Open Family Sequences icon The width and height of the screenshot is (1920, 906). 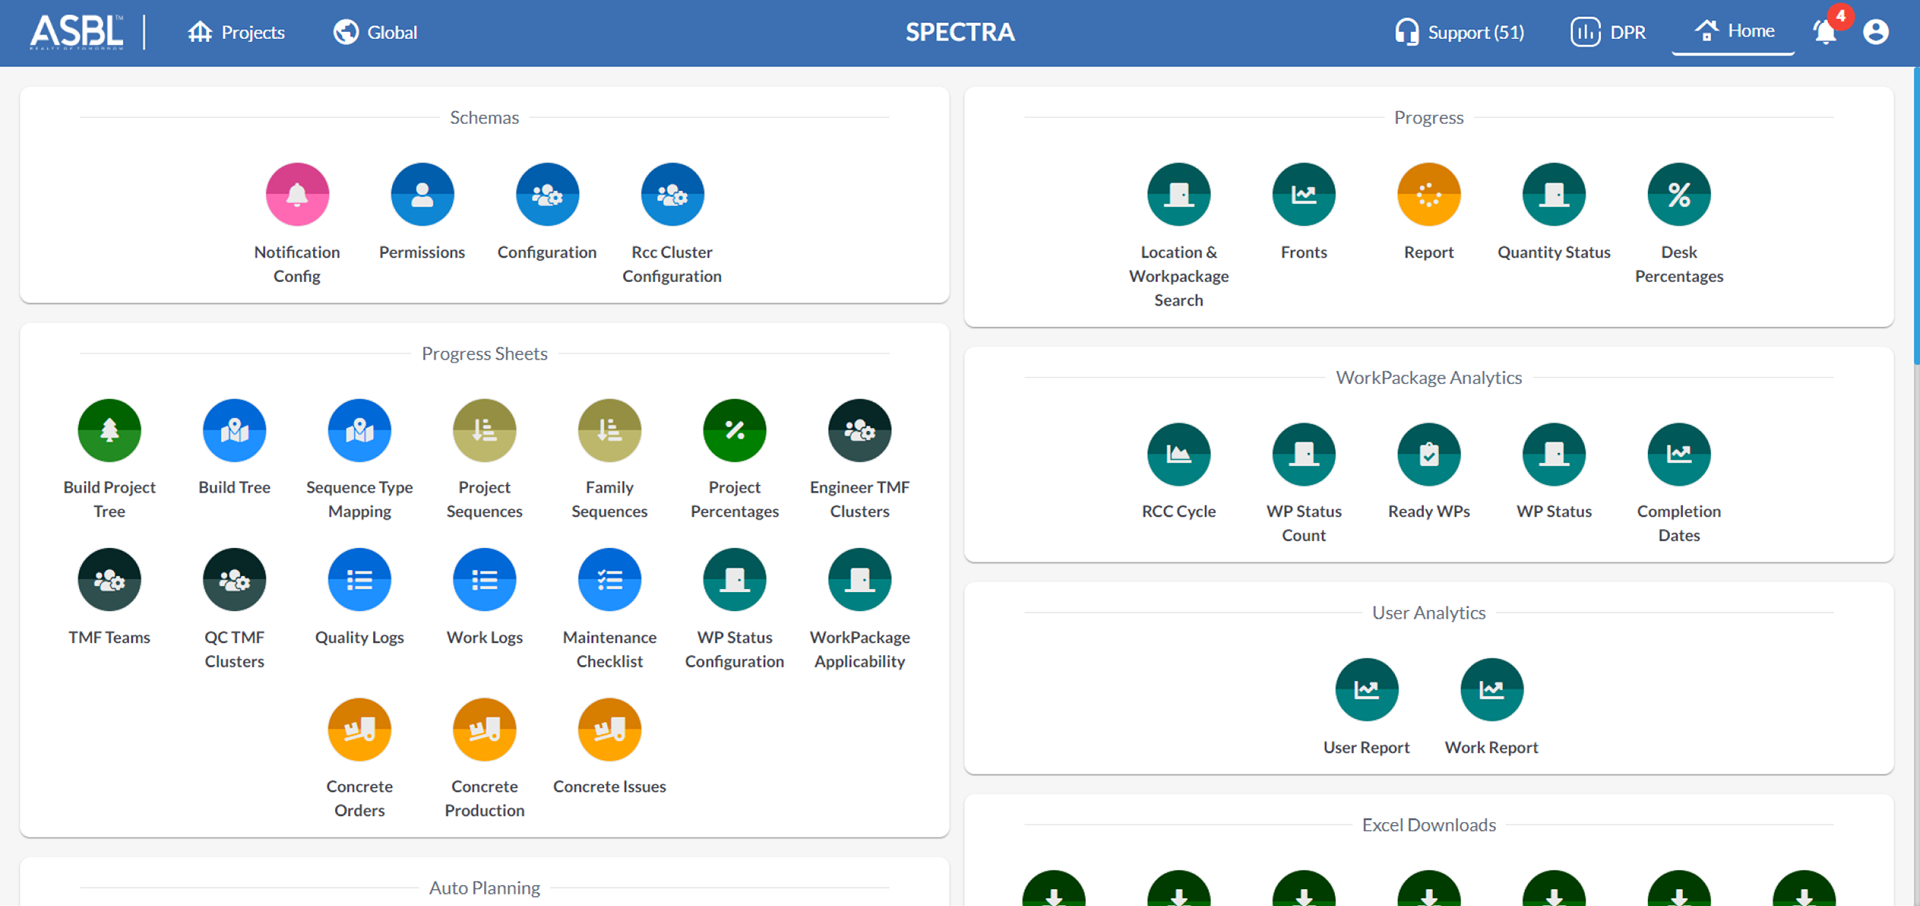[x=609, y=430]
